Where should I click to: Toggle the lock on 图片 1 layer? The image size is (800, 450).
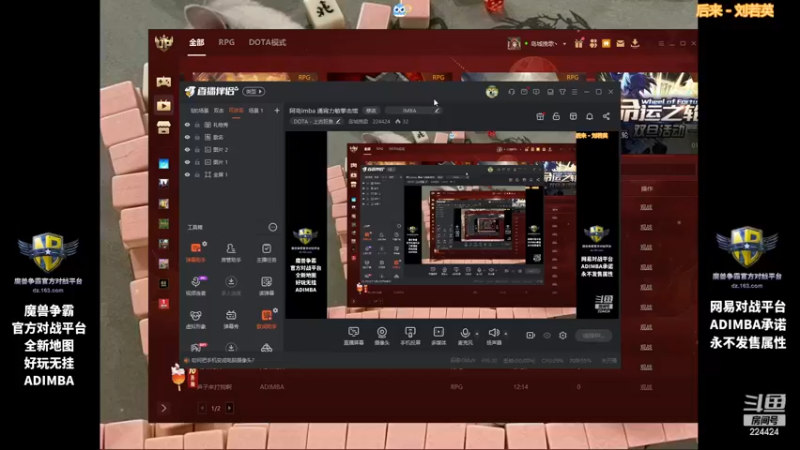pos(197,162)
